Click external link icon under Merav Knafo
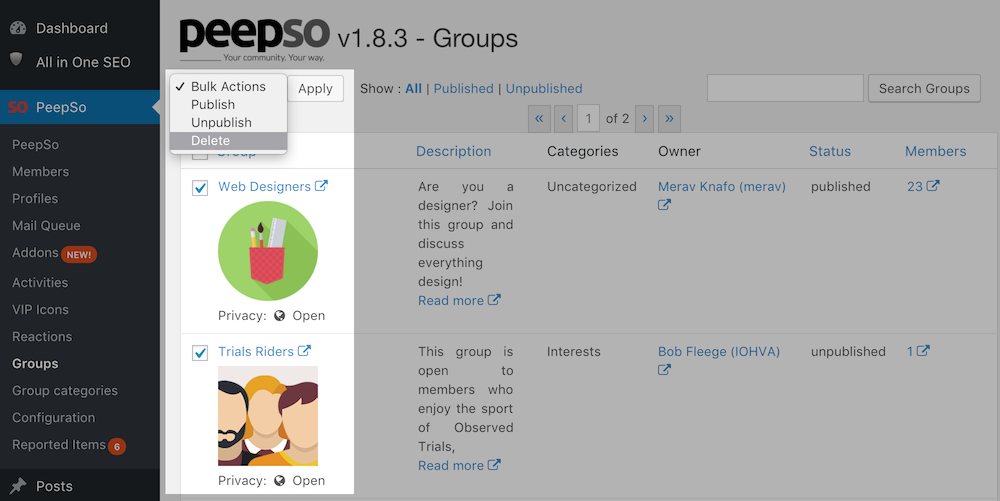The width and height of the screenshot is (1000, 501). point(664,205)
